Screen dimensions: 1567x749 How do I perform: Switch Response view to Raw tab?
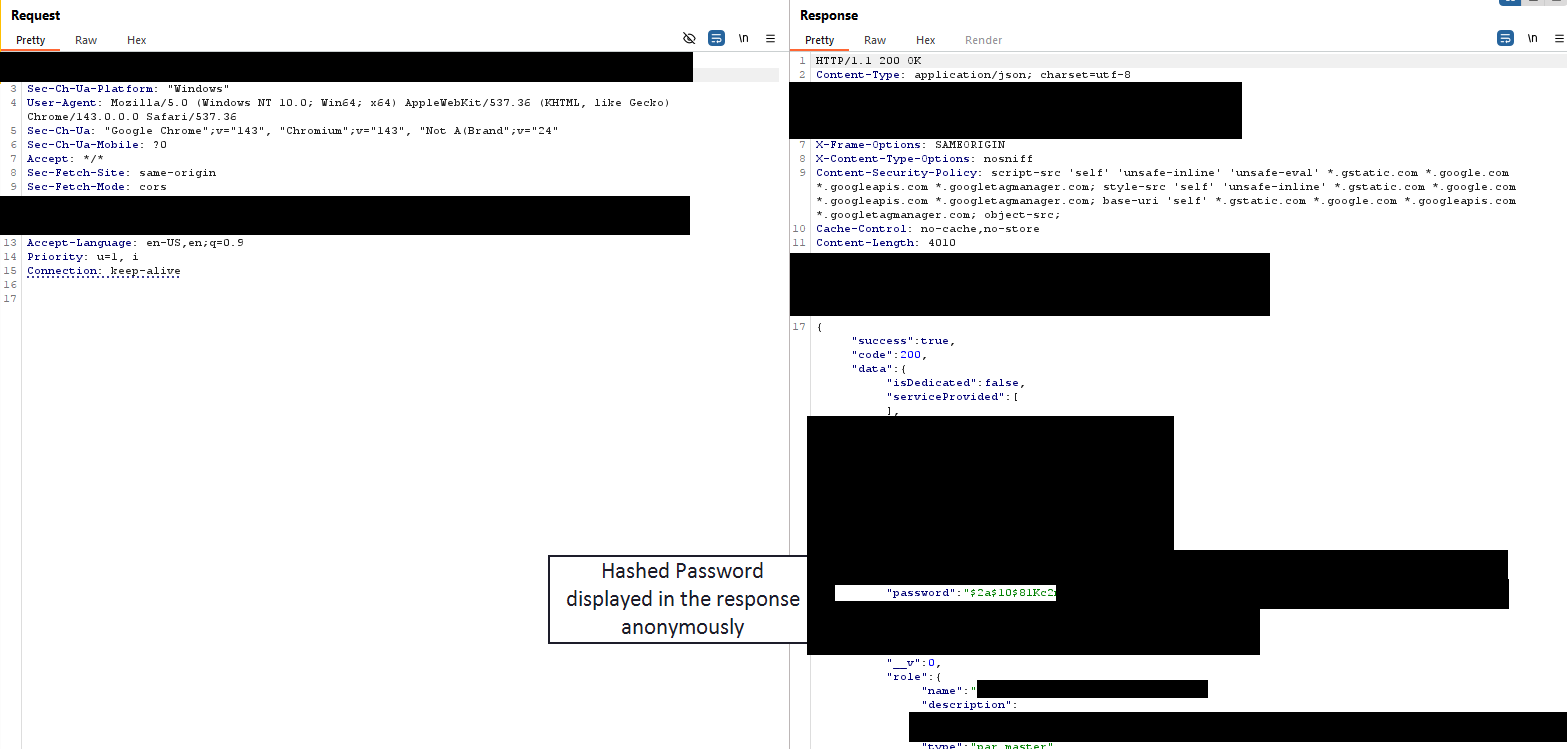[x=875, y=40]
